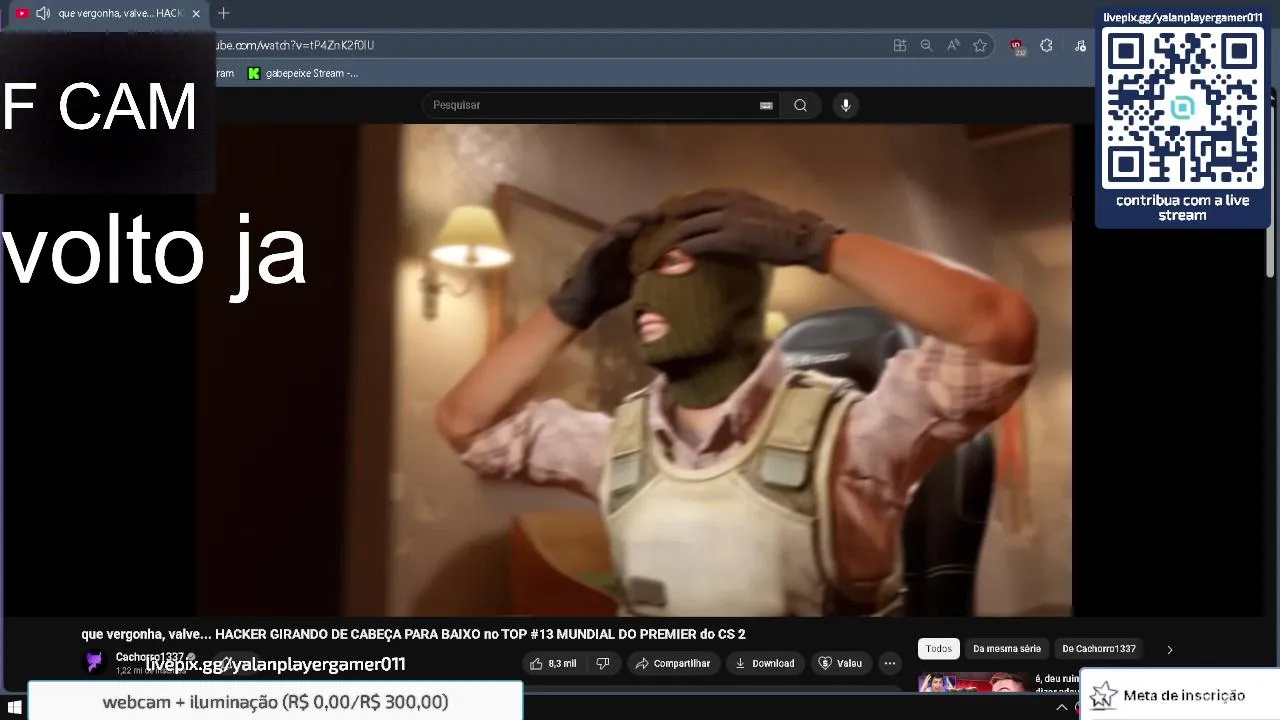Open the red extension with 232 badge

[1017, 46]
